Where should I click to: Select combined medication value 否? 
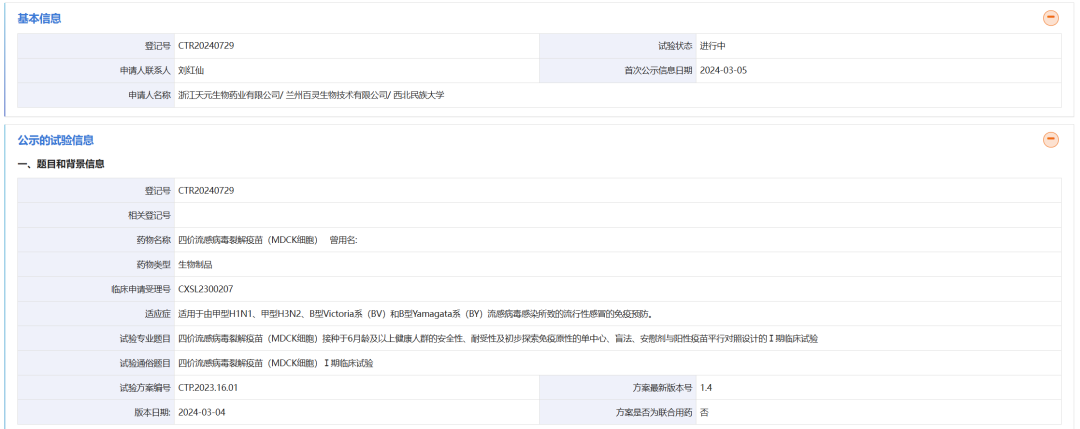pyautogui.click(x=704, y=412)
